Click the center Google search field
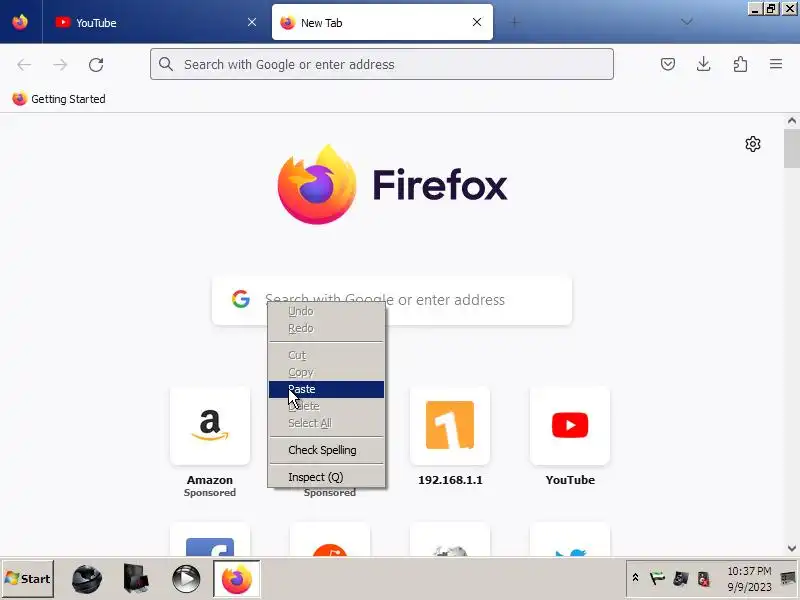This screenshot has height=600, width=800. coord(392,300)
